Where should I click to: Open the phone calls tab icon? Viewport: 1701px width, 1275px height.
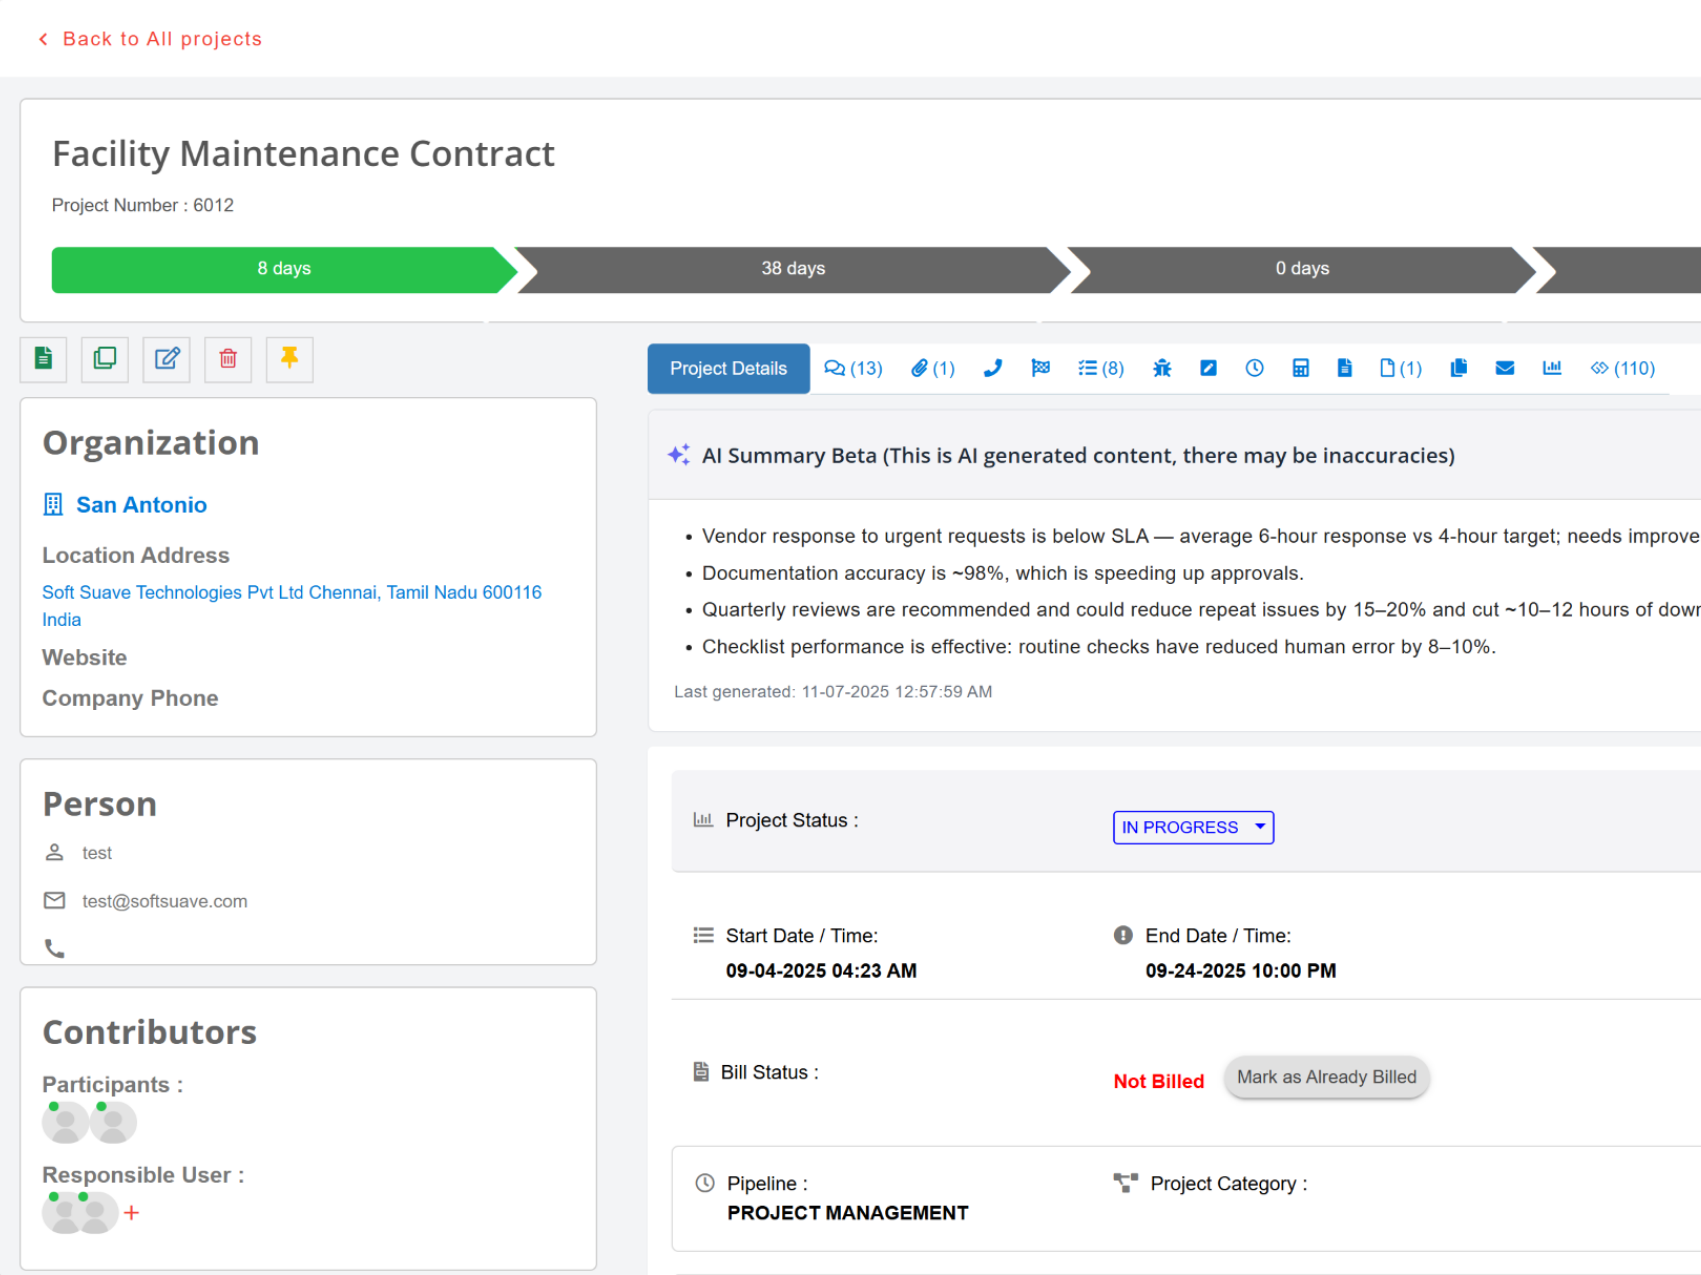tap(992, 369)
